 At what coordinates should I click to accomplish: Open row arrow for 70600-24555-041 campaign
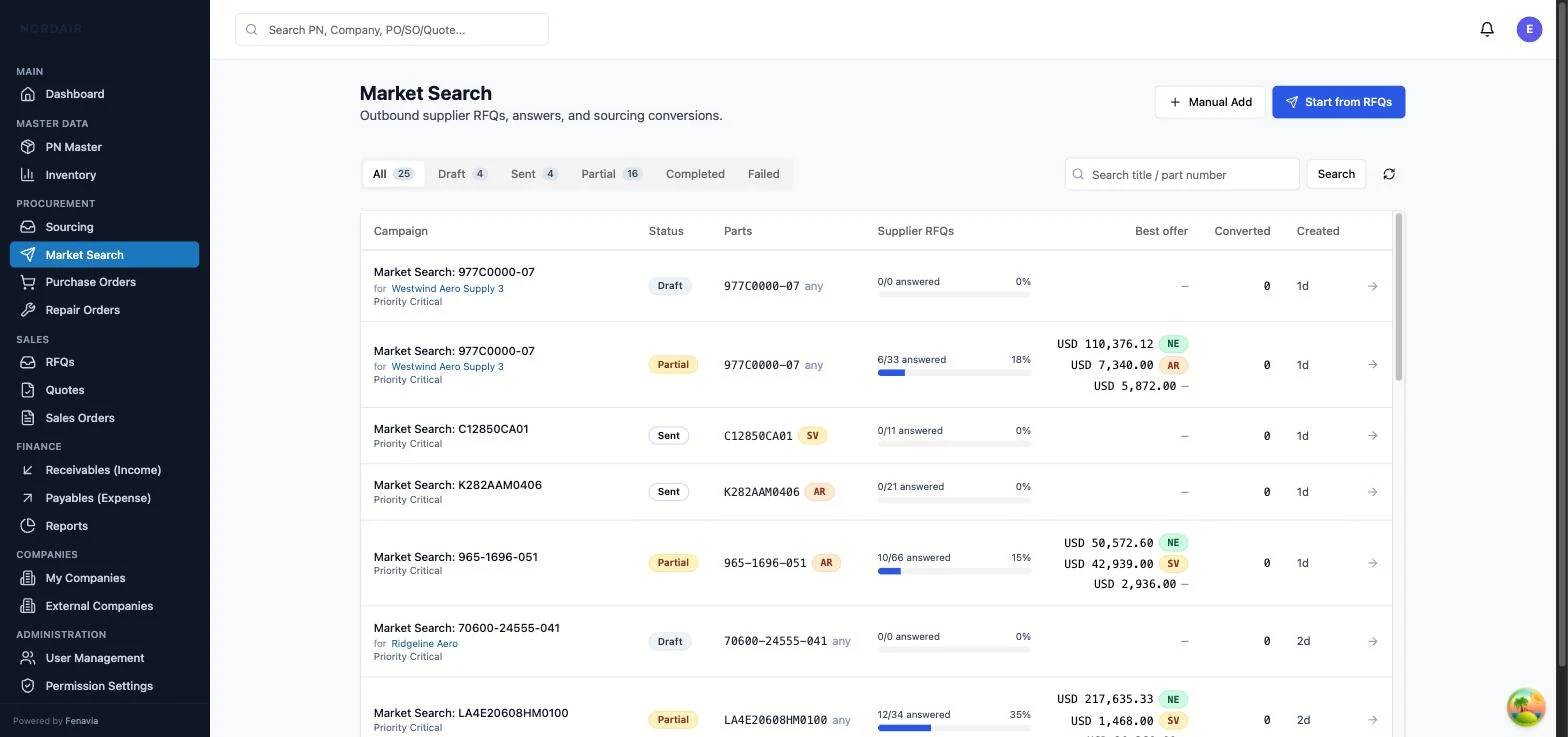pyautogui.click(x=1372, y=641)
